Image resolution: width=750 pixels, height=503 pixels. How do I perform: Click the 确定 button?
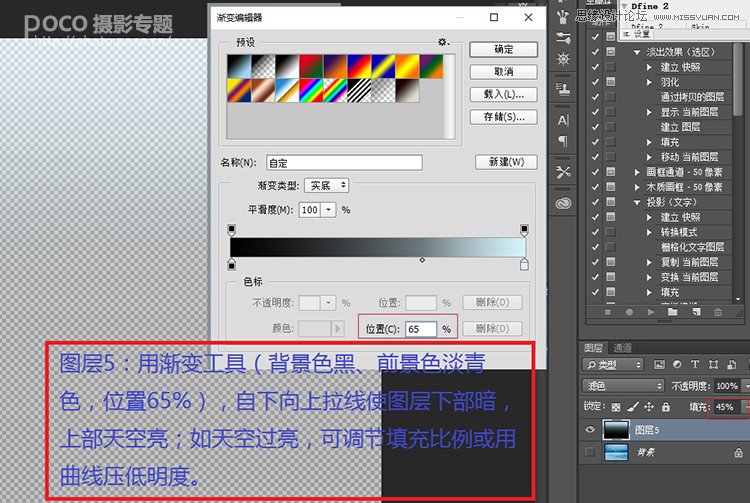(x=504, y=49)
